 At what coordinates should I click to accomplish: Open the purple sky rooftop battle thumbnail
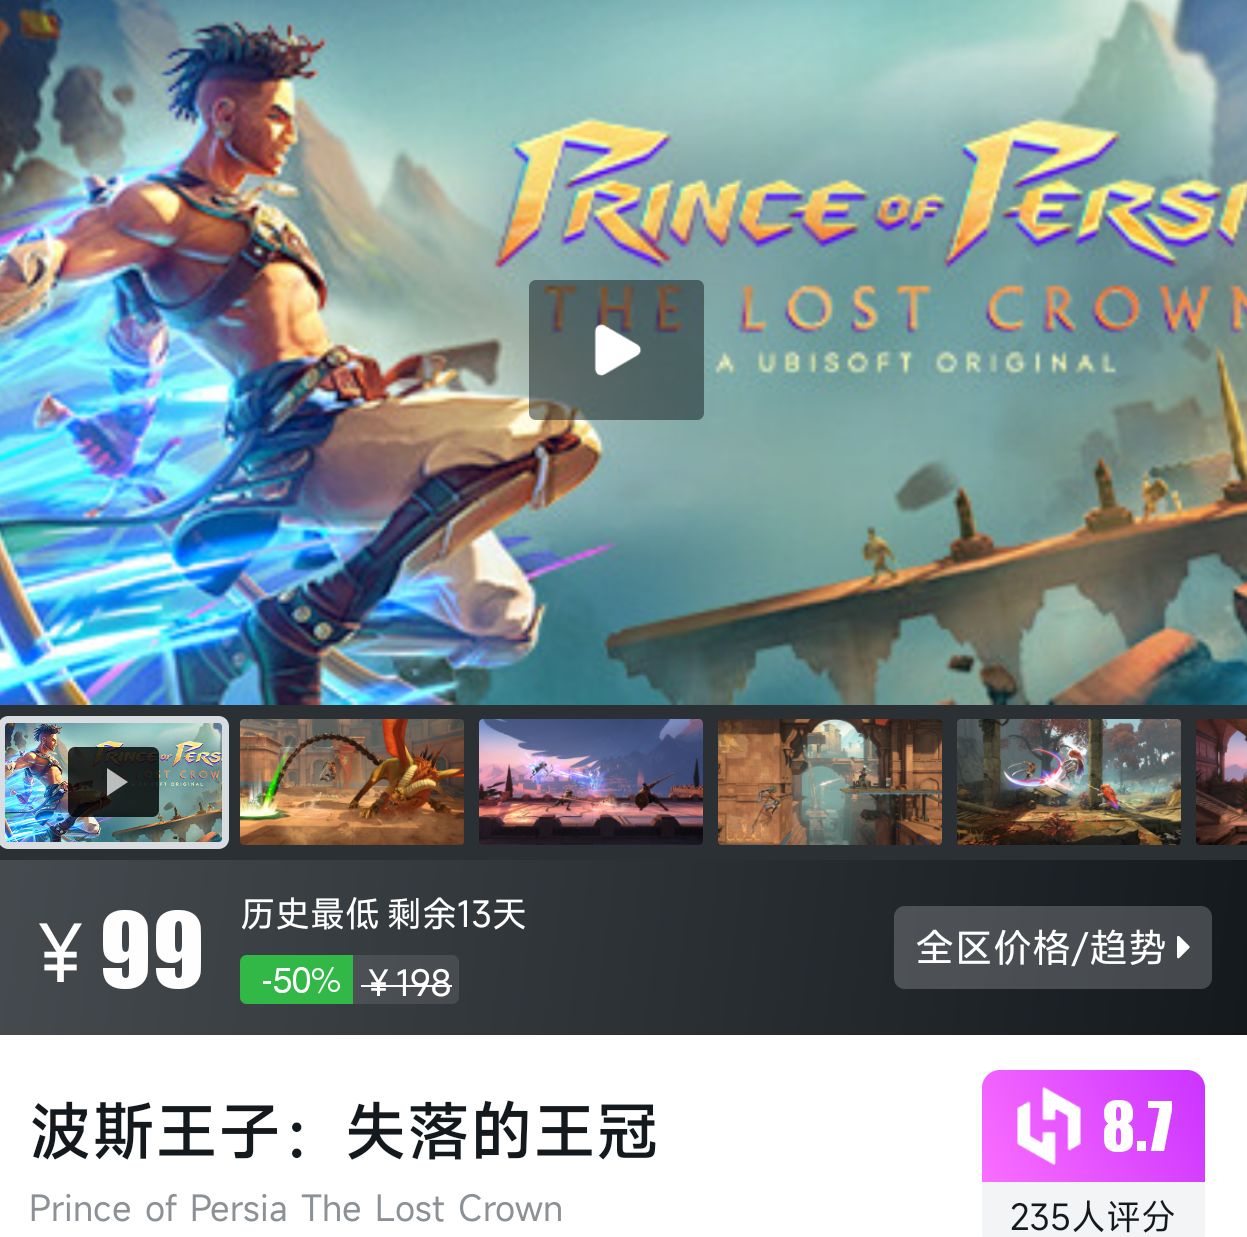[x=591, y=782]
